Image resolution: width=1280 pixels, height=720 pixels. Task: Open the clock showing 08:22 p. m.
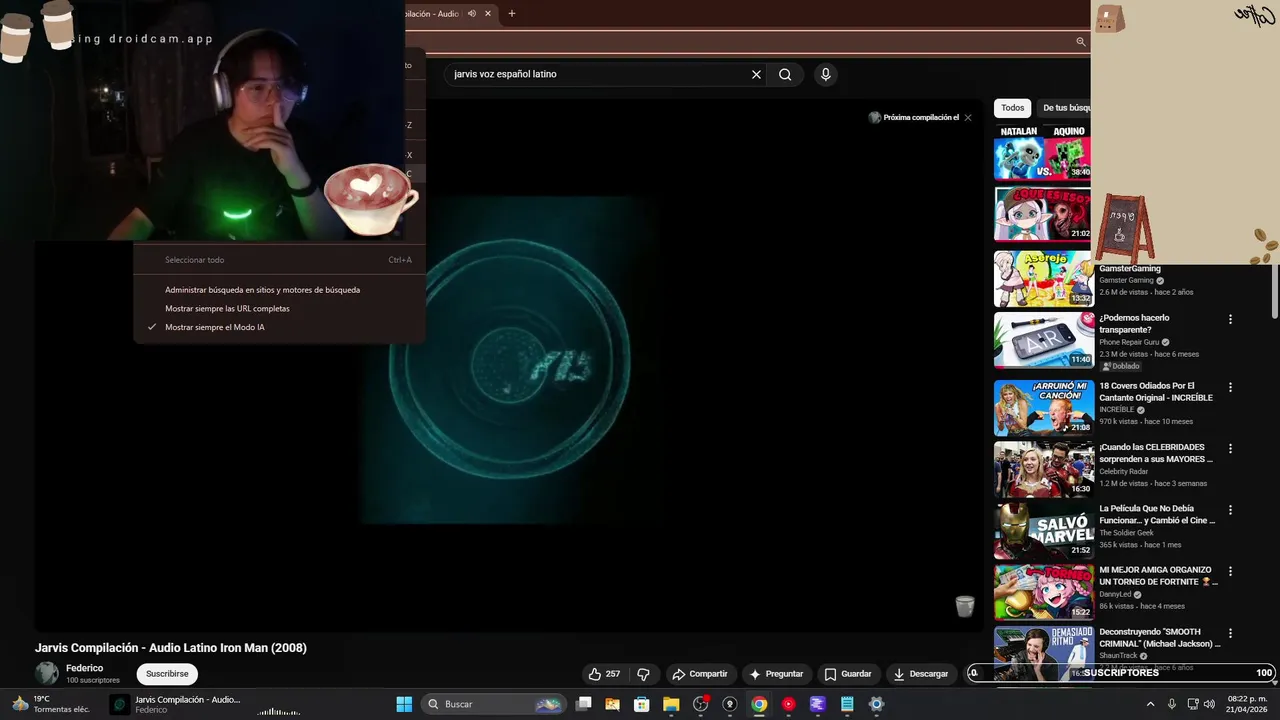pyautogui.click(x=1247, y=704)
